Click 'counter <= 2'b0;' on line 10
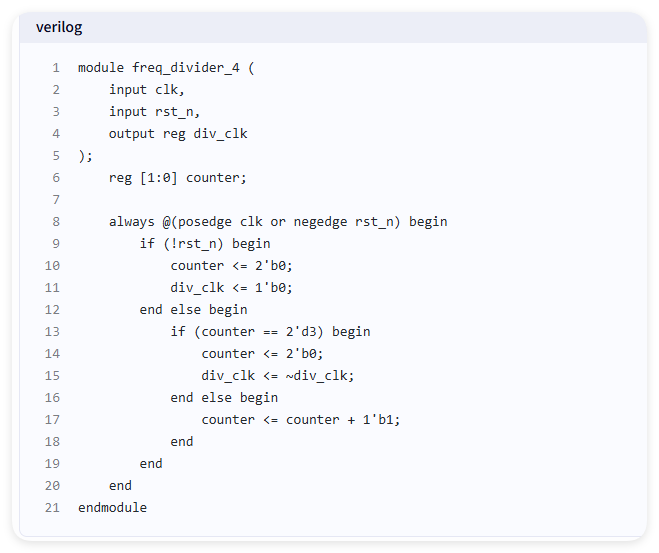Screen dimensions: 659x553 tap(231, 266)
